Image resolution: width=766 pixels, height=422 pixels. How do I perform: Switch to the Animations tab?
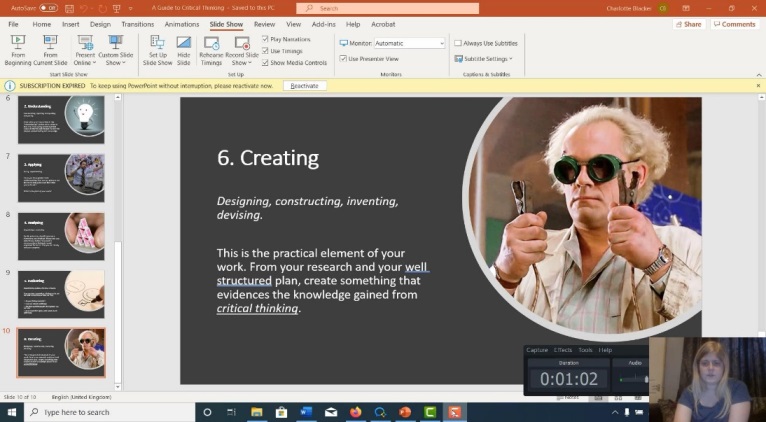(181, 24)
